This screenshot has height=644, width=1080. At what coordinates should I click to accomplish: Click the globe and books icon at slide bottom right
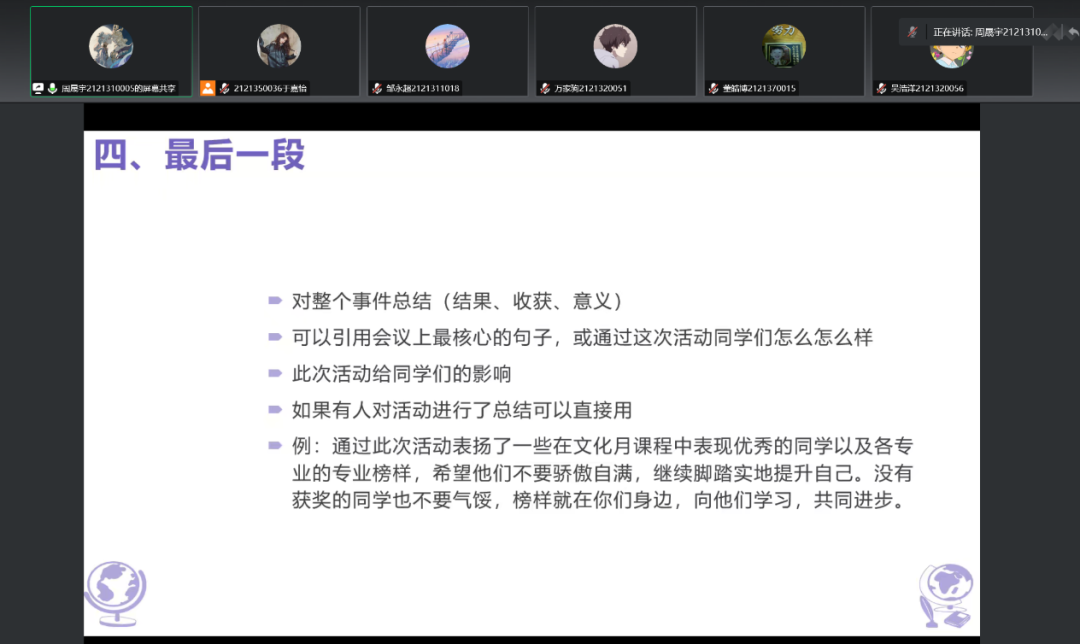pyautogui.click(x=945, y=594)
